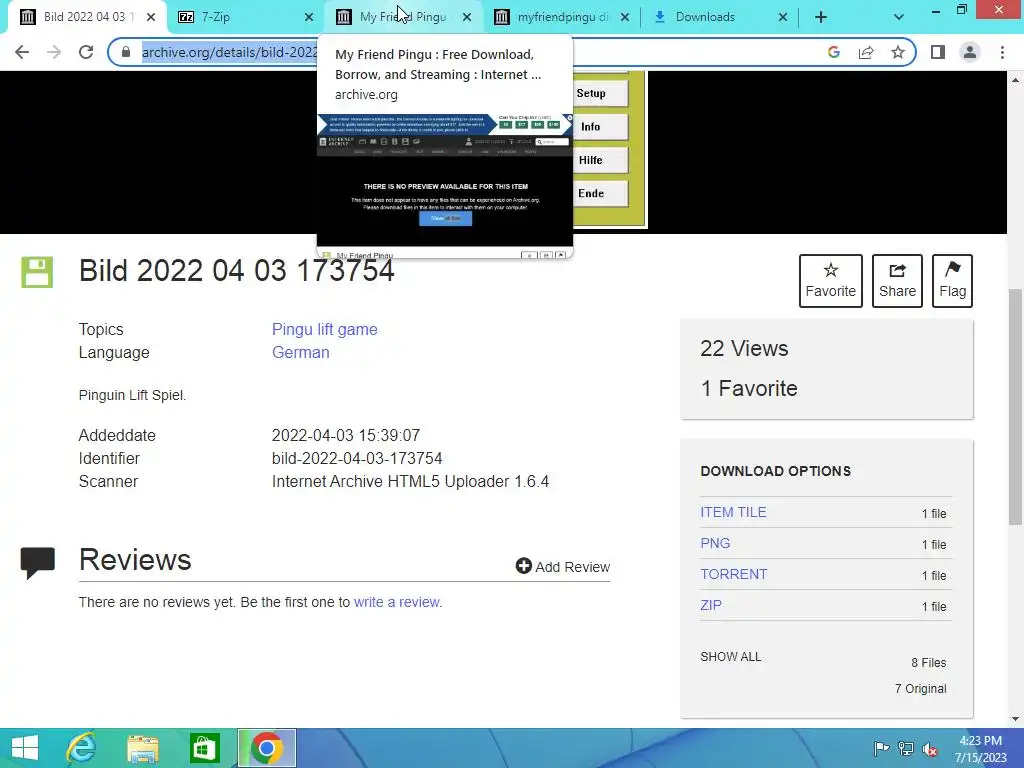1024x768 pixels.
Task: Close the myfriendpingu tab
Action: click(x=625, y=17)
